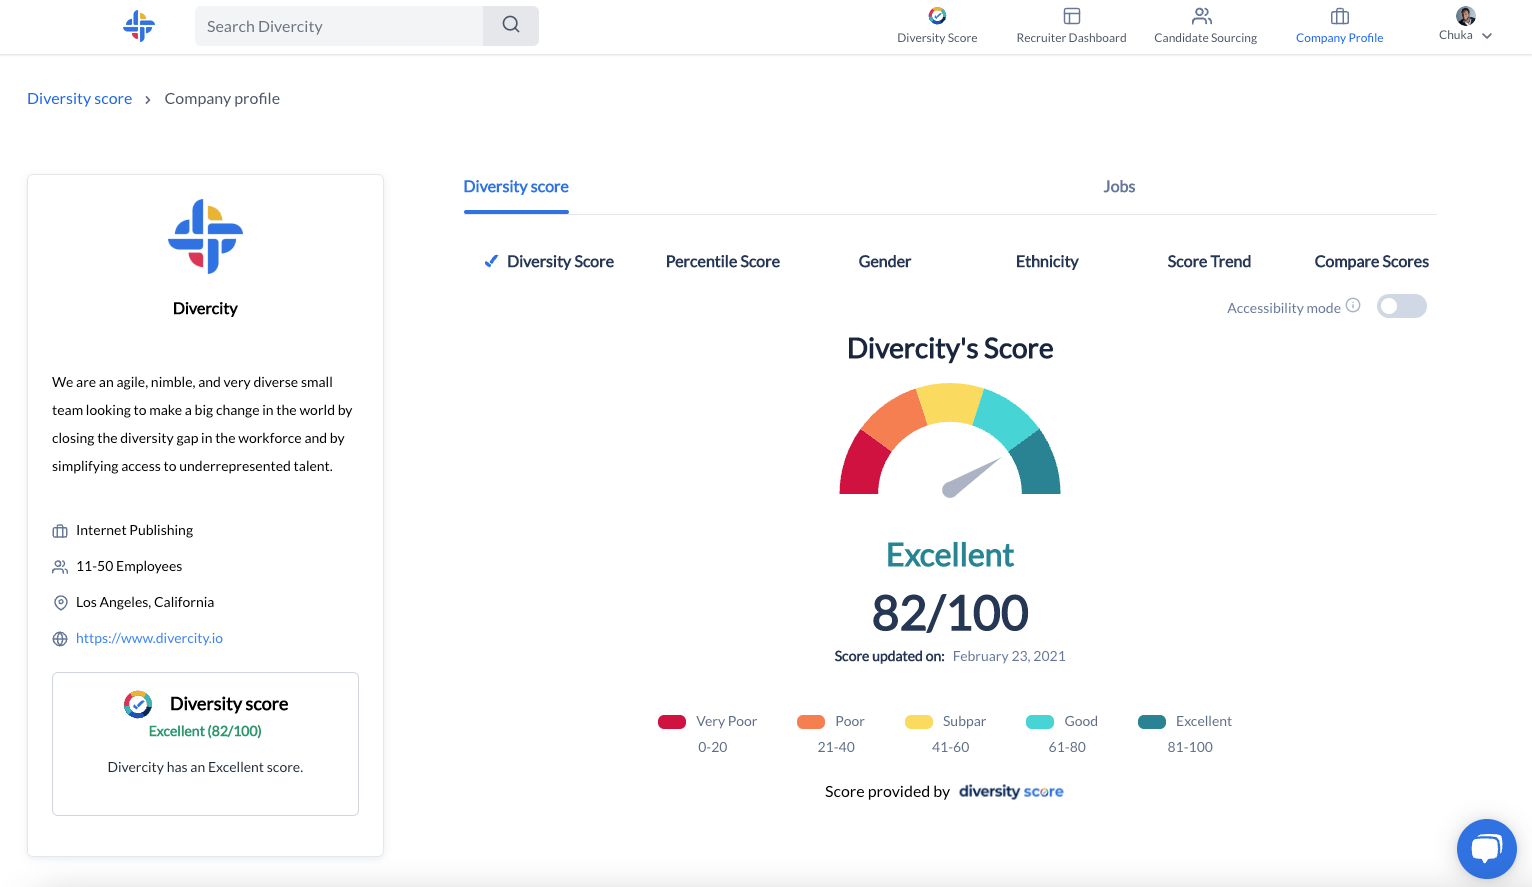Open the Recruiter Dashboard nav icon

[1072, 16]
